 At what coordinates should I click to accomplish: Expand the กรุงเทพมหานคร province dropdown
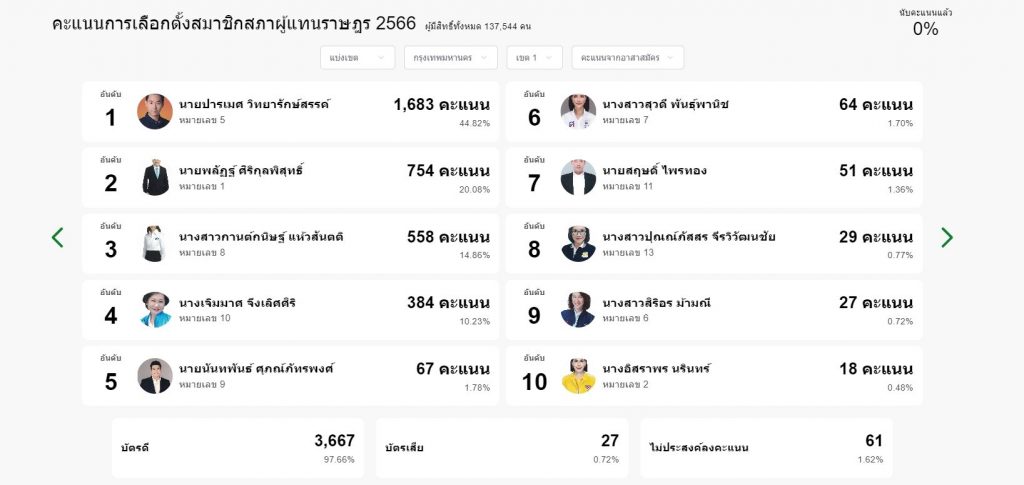(x=451, y=57)
